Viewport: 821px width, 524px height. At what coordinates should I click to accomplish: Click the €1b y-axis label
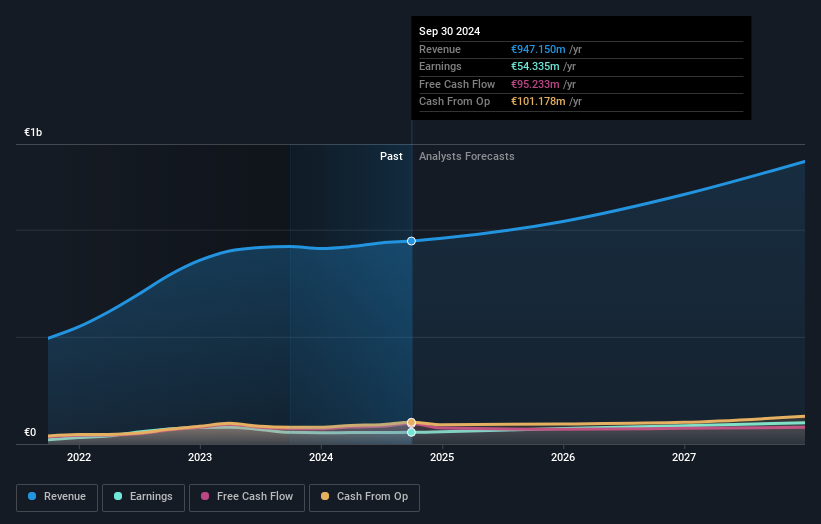(33, 132)
